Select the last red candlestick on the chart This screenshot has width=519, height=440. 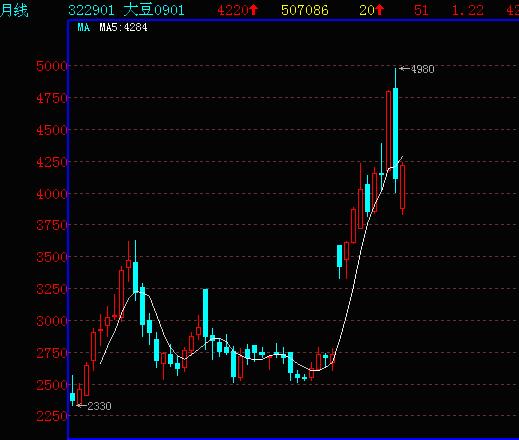403,187
